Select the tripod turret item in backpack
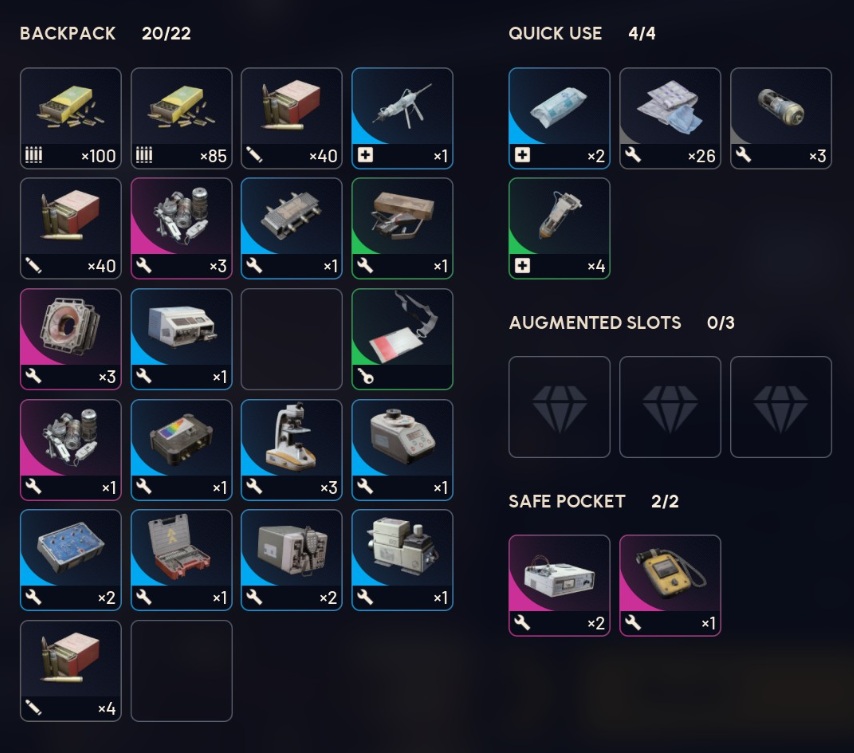The image size is (854, 753). [402, 118]
